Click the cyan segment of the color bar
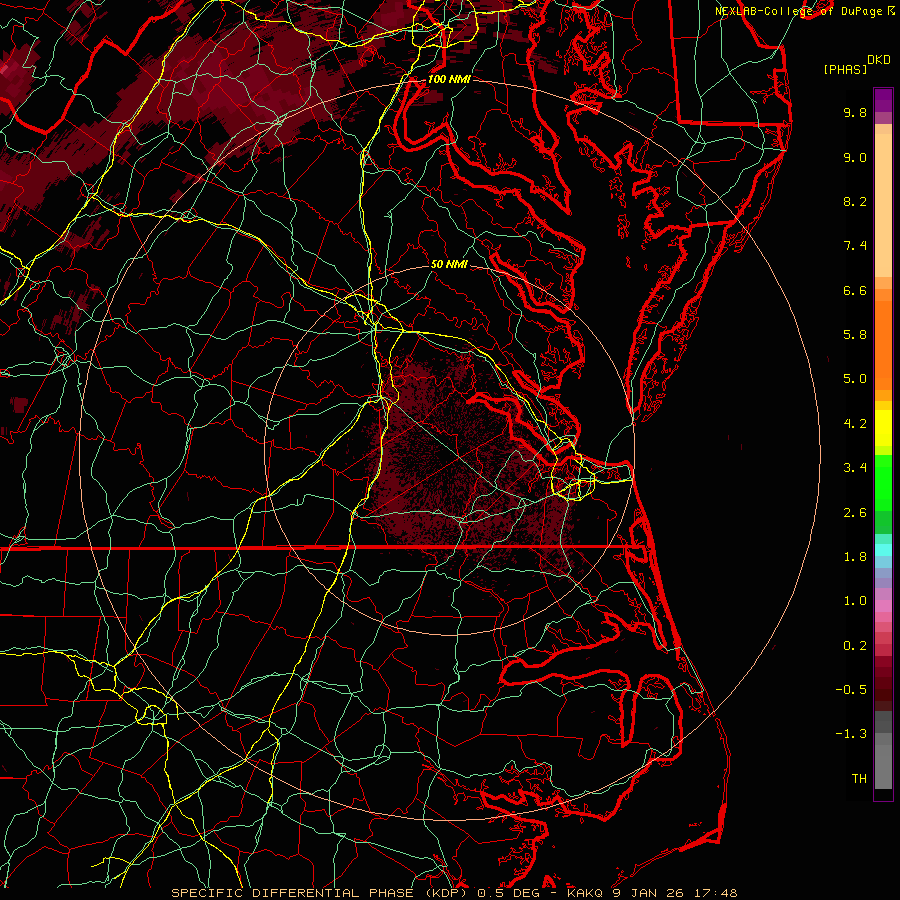The height and width of the screenshot is (900, 900). (883, 550)
